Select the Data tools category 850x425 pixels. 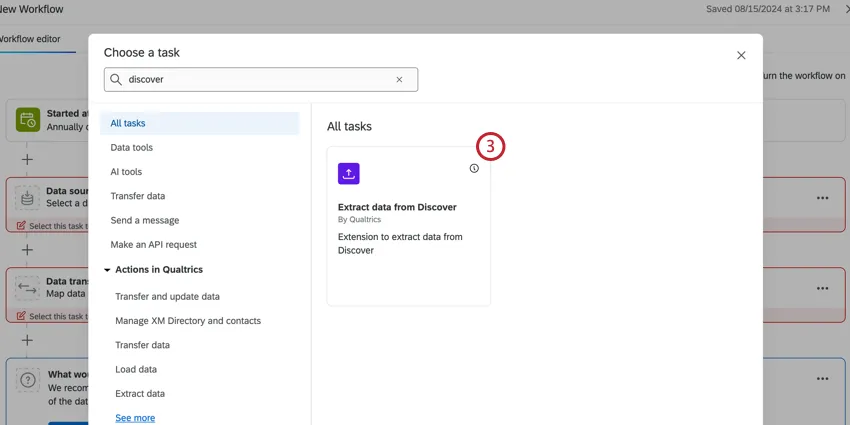coord(132,148)
